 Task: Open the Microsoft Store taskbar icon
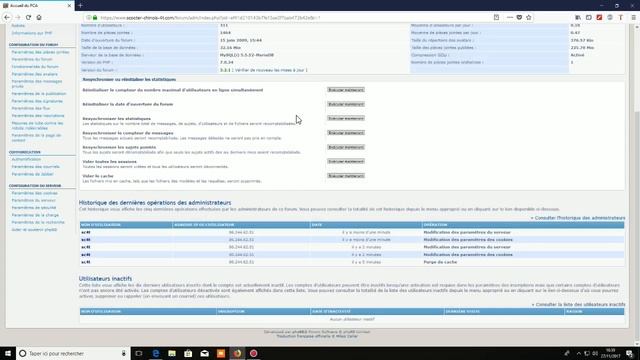[x=188, y=353]
